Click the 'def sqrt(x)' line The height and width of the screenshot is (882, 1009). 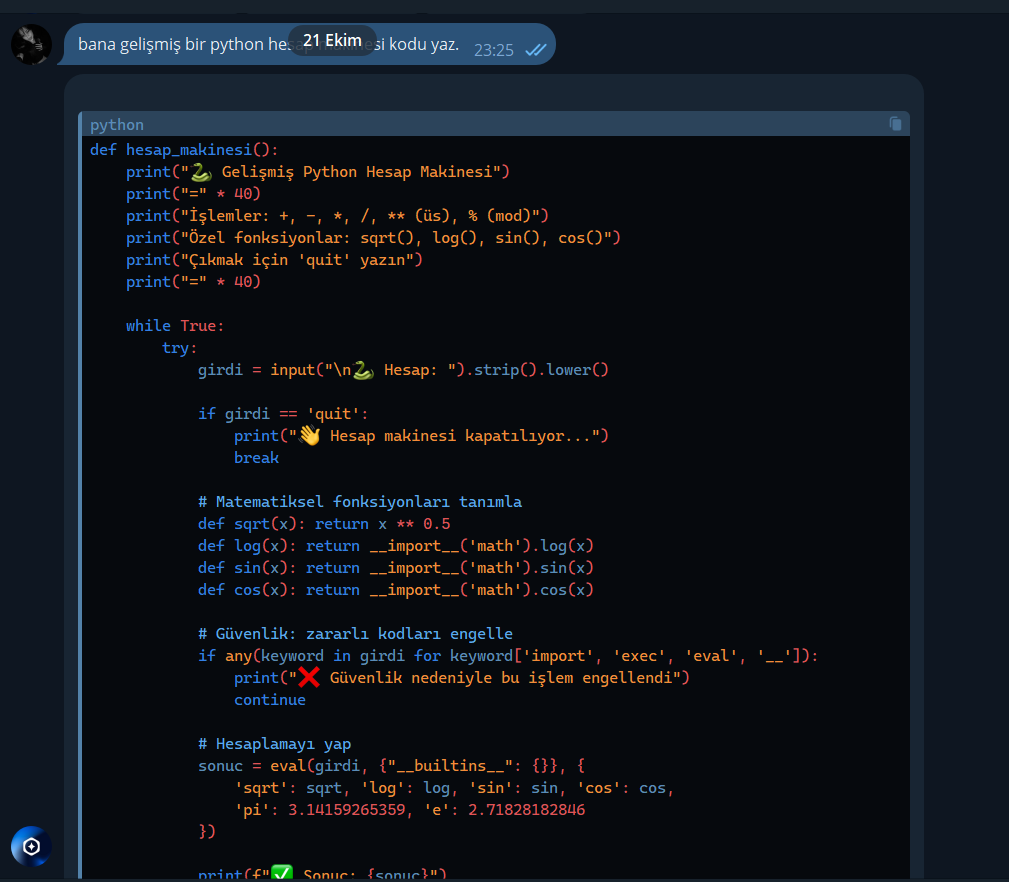point(324,524)
